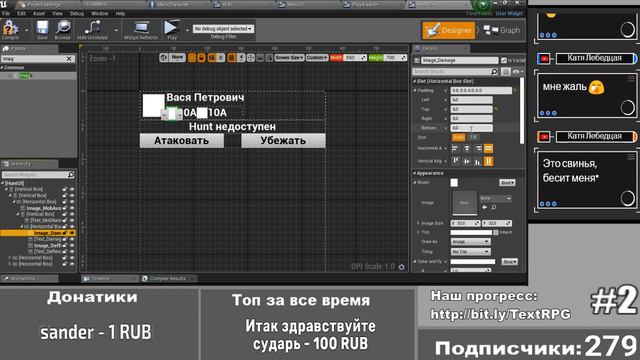Screen dimensions: 640x360
Task: Open the Window menu
Action: coord(100,13)
